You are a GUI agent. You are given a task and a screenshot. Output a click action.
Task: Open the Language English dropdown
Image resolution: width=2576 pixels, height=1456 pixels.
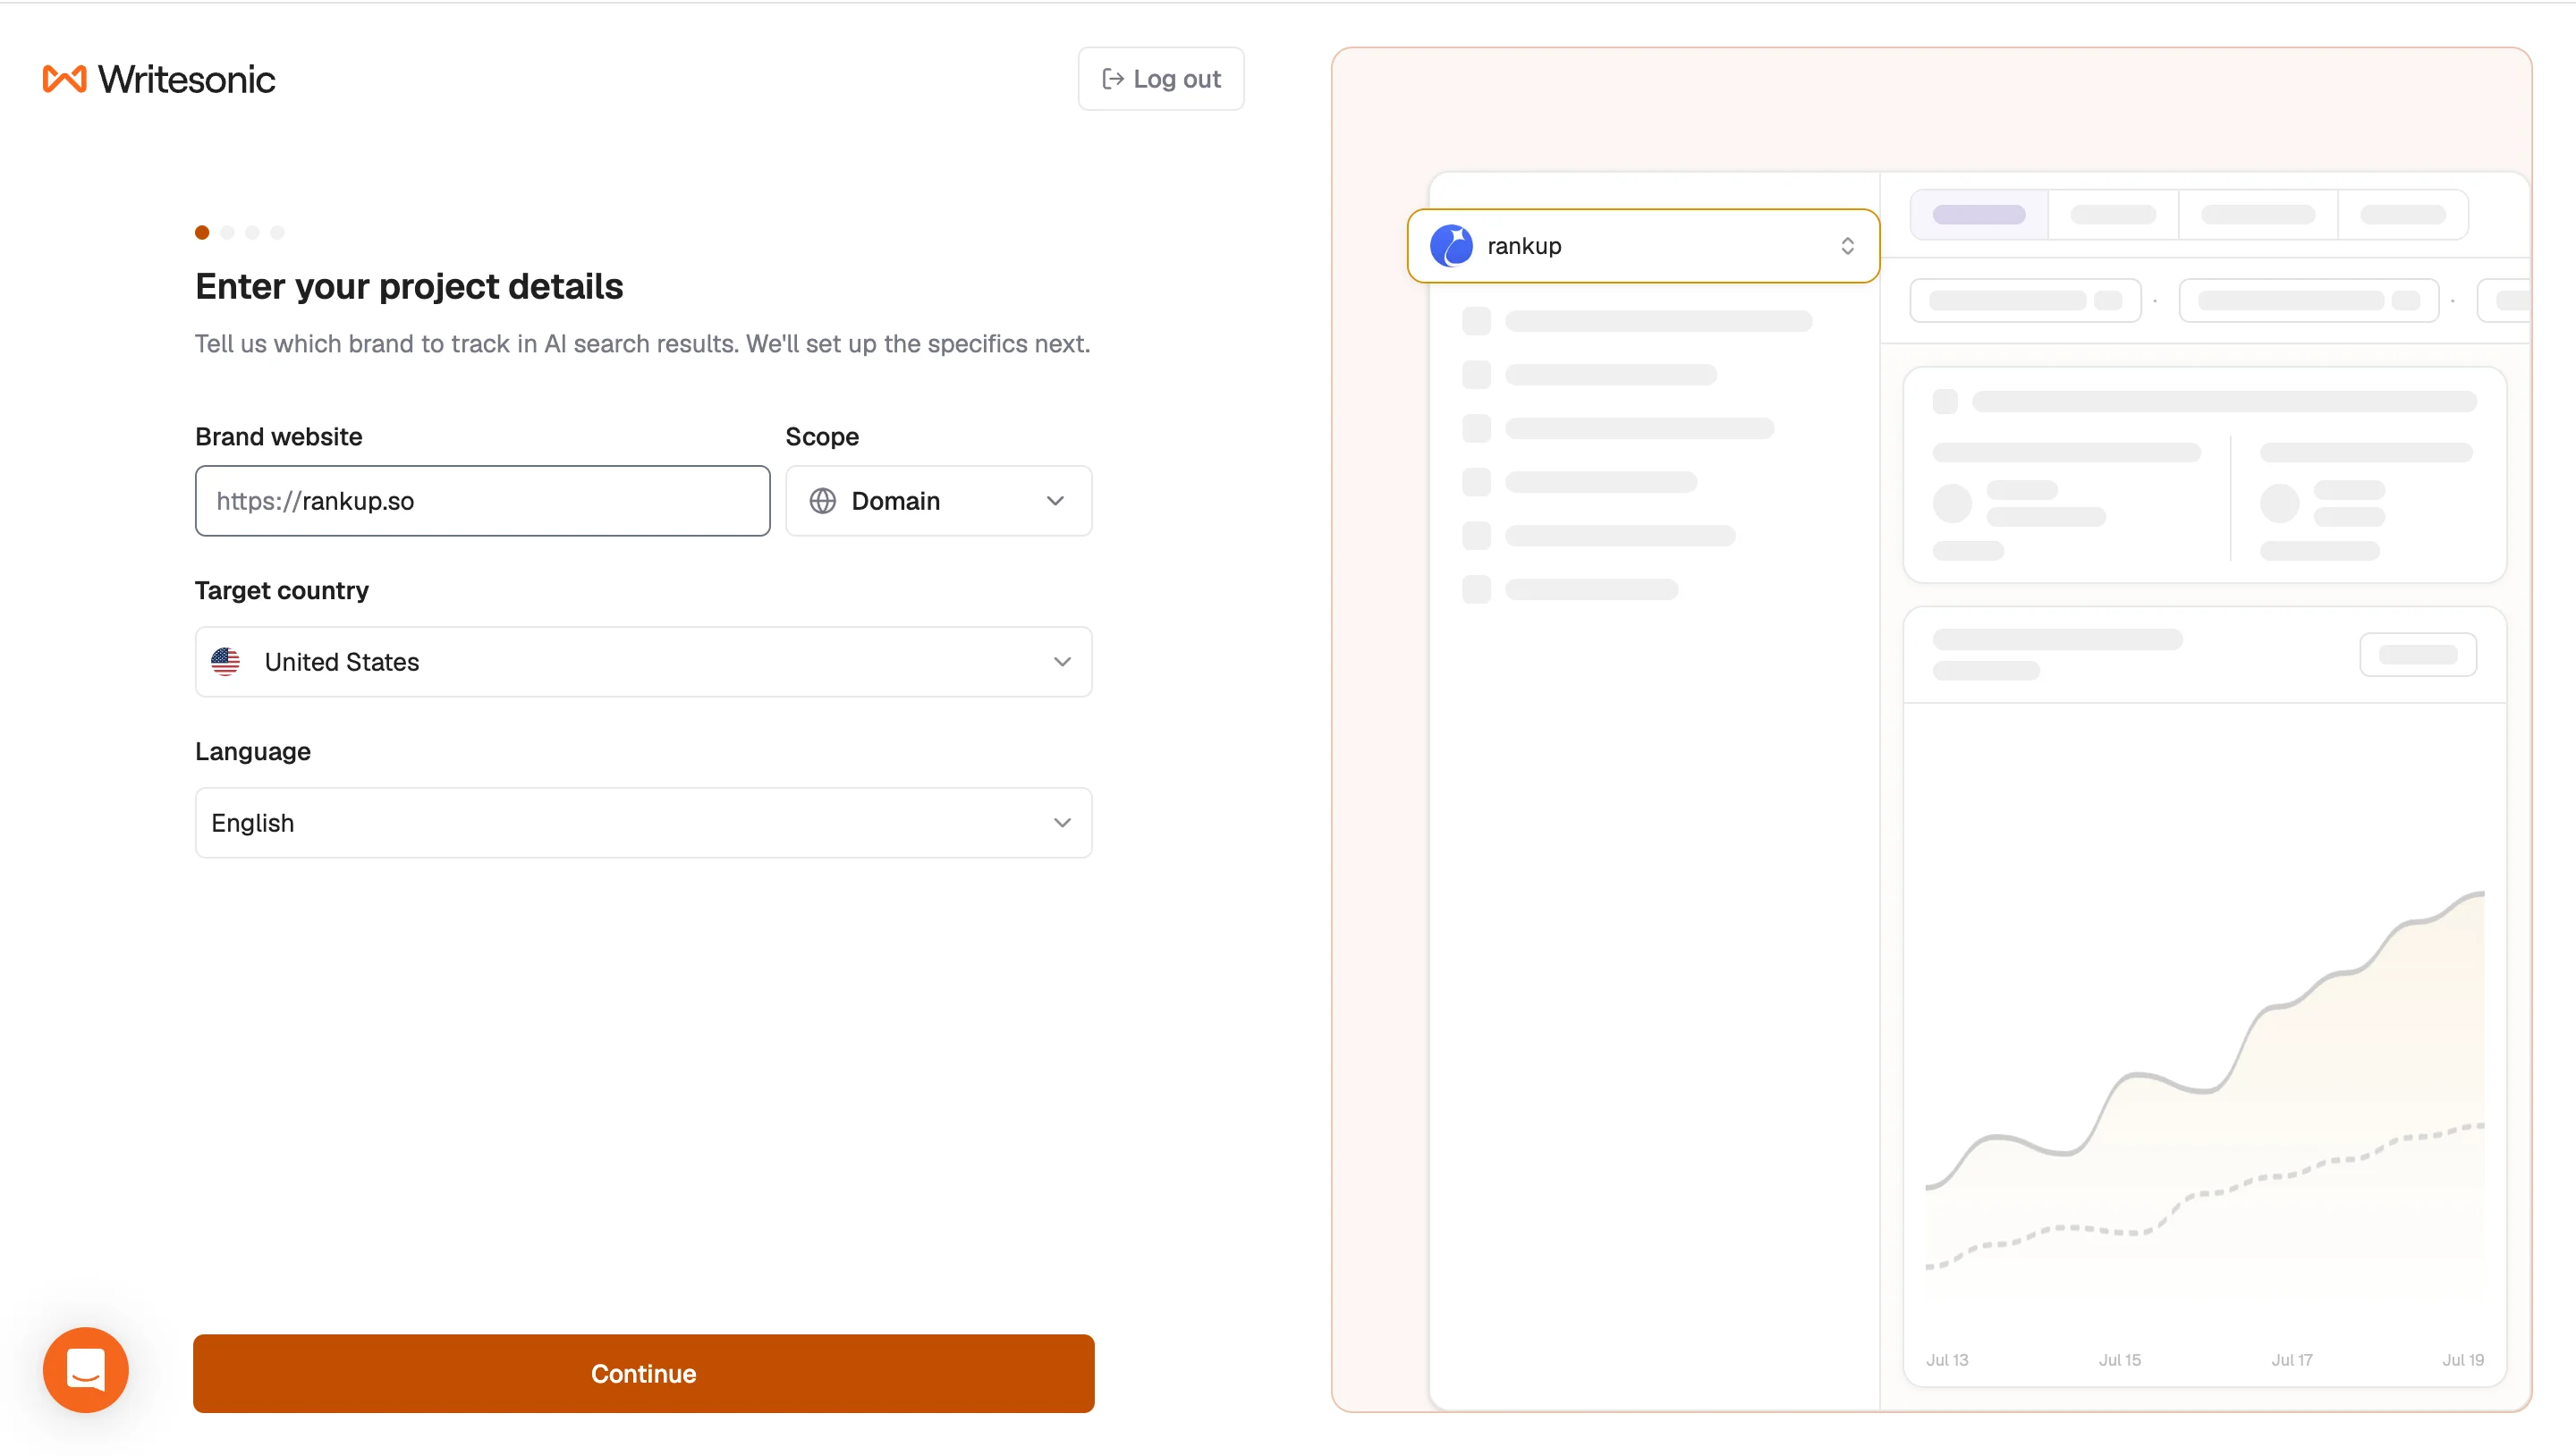[x=643, y=822]
